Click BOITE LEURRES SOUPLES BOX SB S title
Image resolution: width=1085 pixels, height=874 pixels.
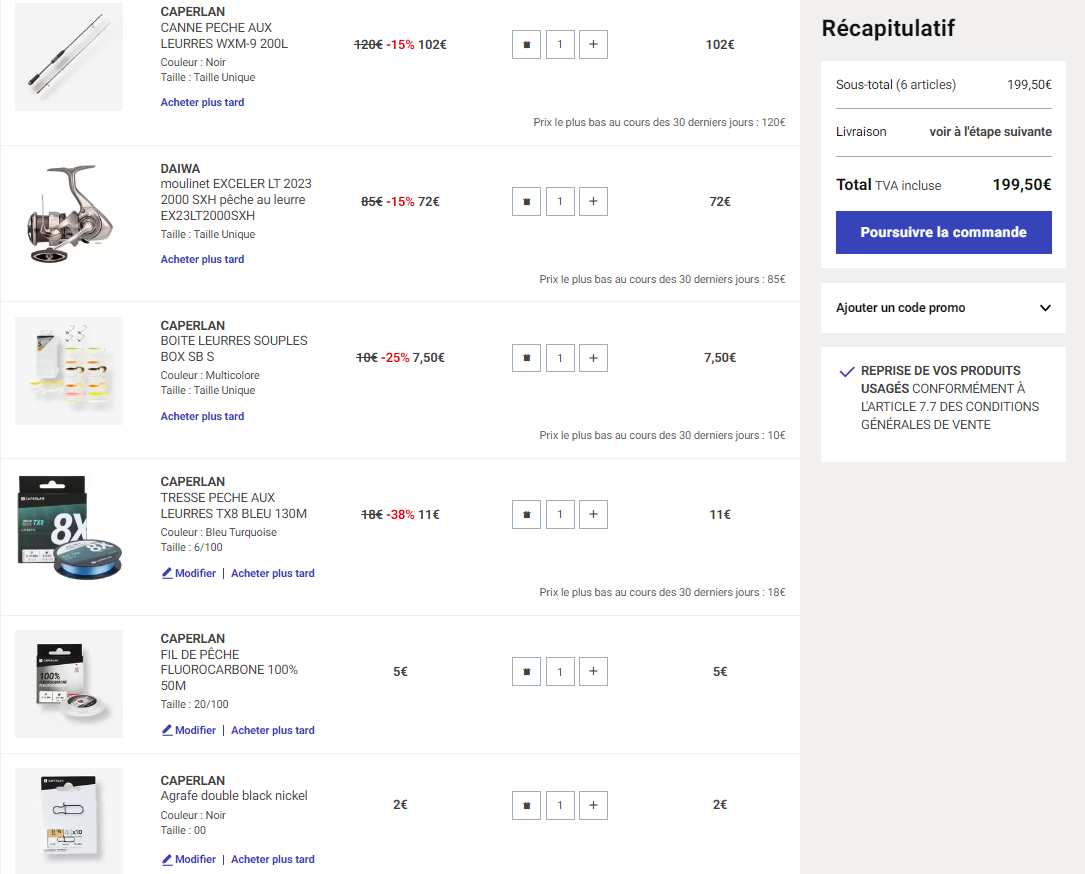234,349
